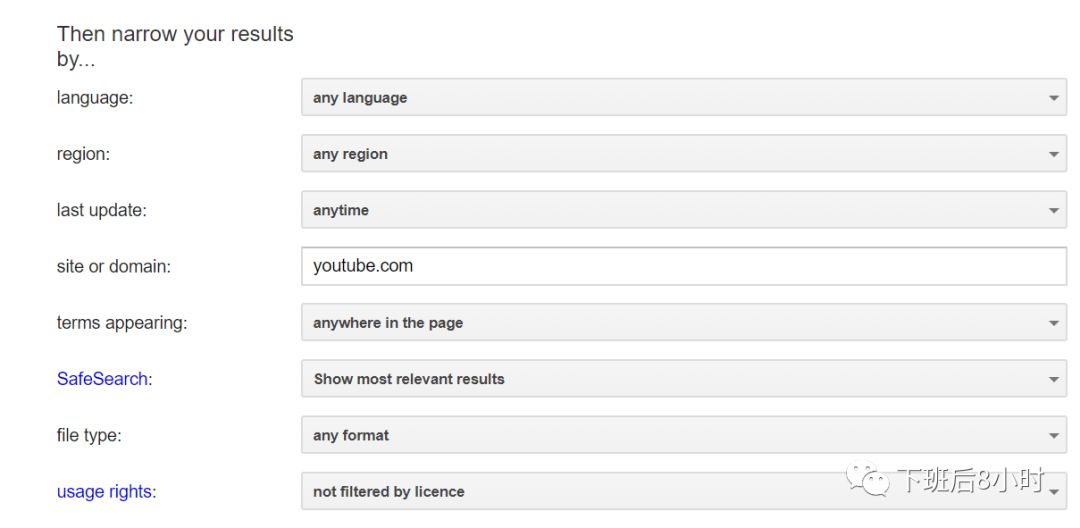Click the 'site or domain:' label
This screenshot has height=528, width=1080.
pos(114,267)
